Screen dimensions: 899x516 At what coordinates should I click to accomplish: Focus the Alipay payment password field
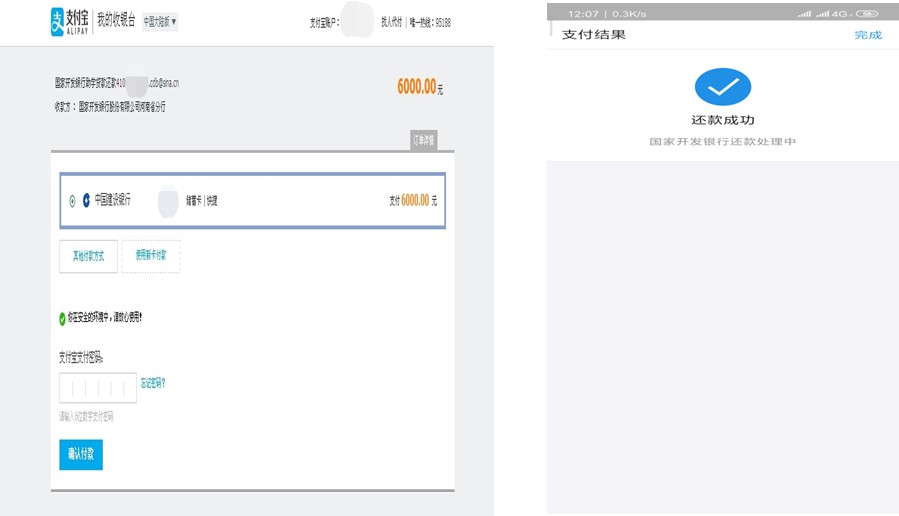coord(98,388)
